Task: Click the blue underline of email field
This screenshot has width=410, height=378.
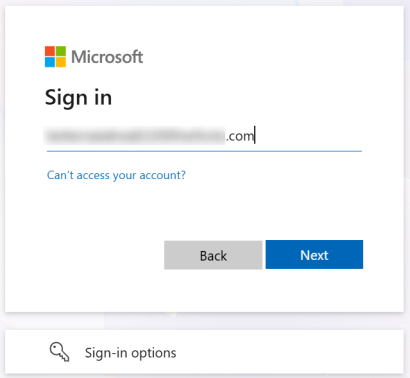Action: pos(204,151)
